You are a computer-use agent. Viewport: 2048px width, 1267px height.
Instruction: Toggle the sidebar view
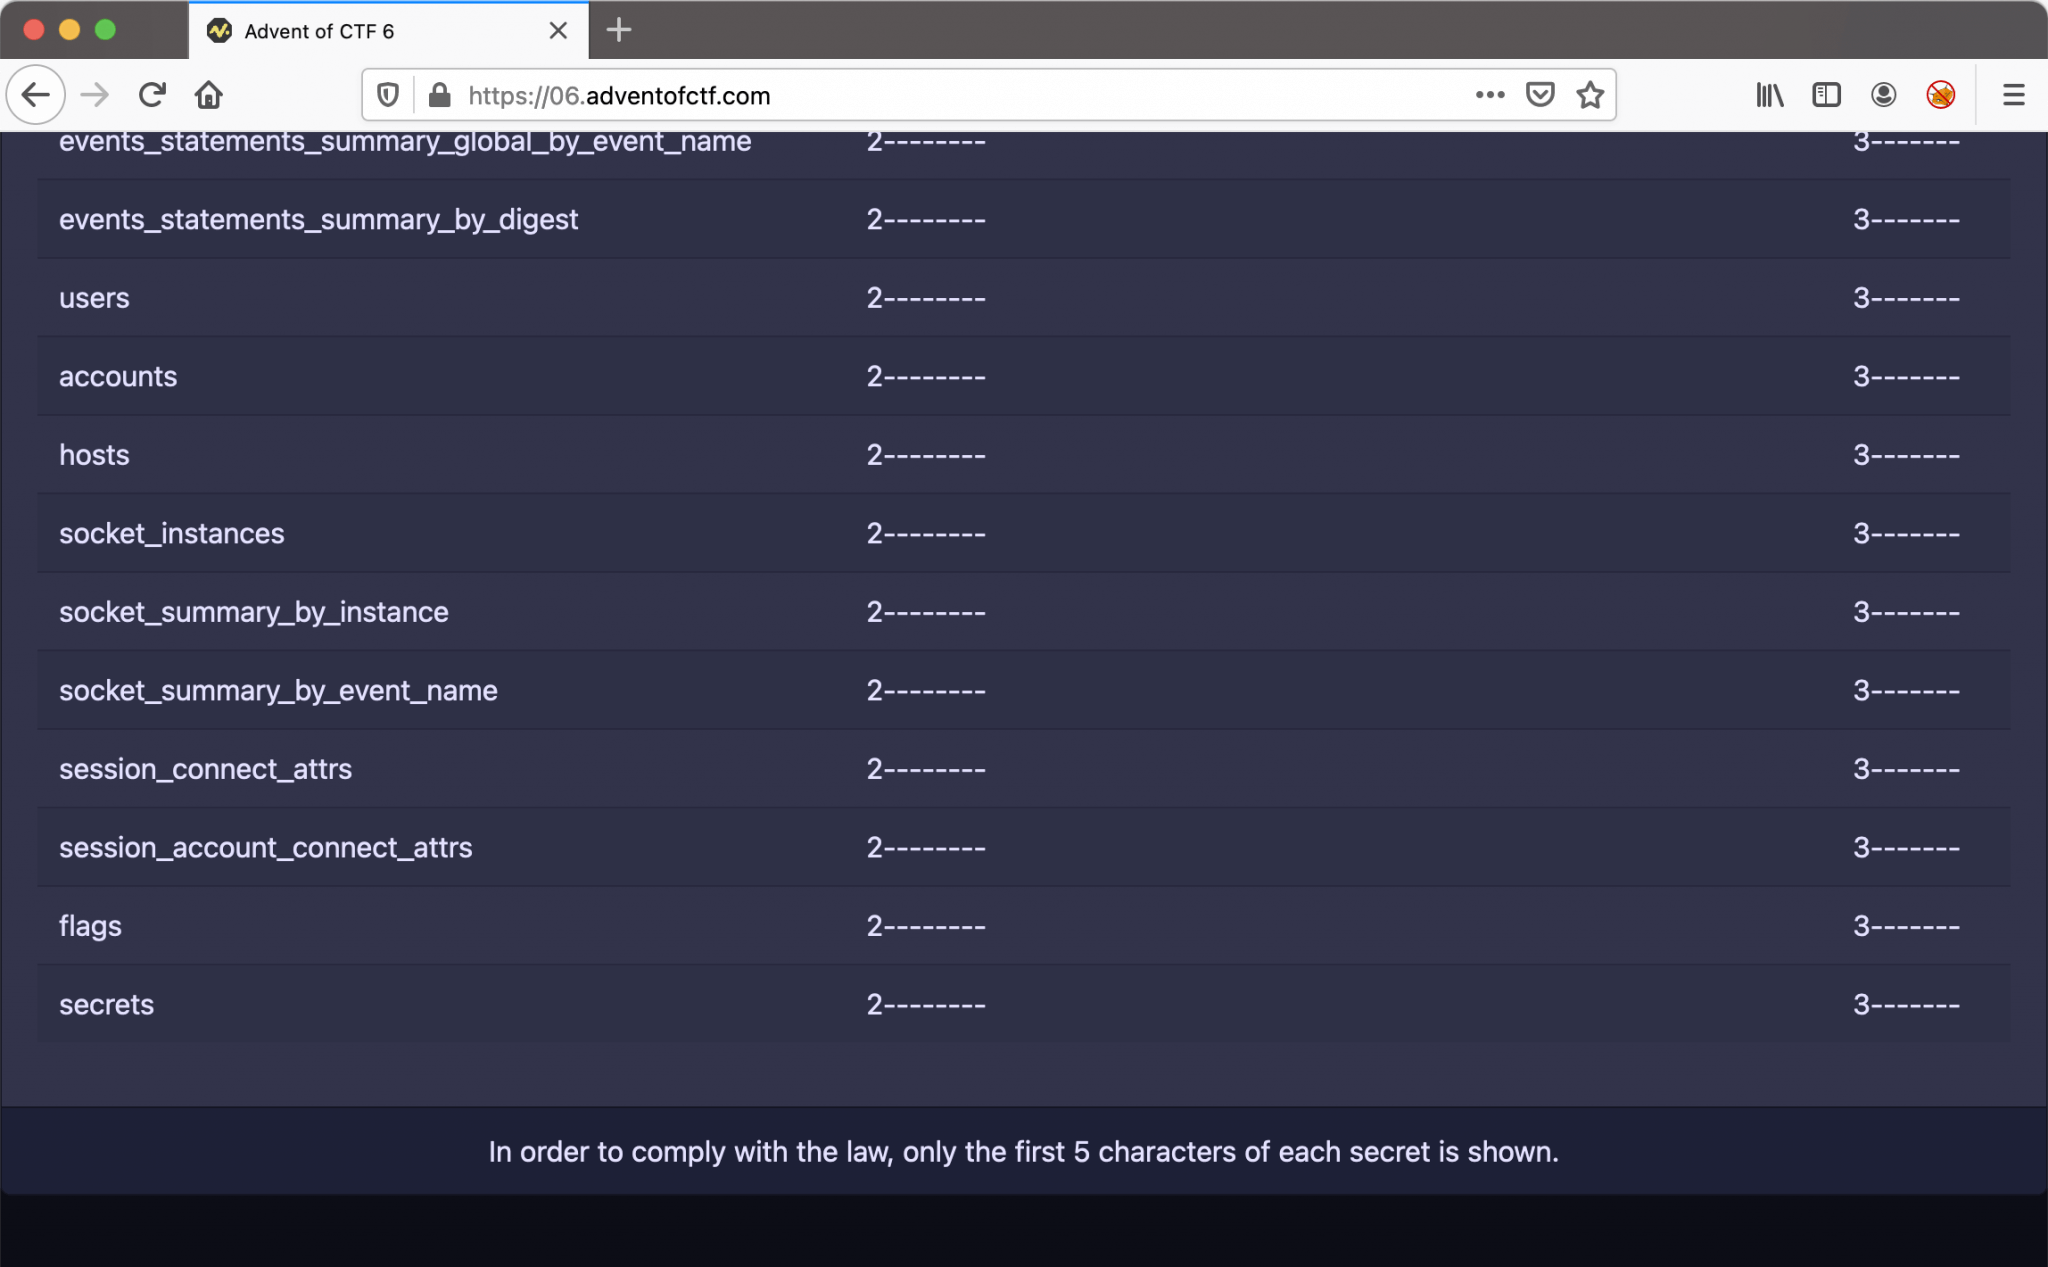tap(1826, 95)
